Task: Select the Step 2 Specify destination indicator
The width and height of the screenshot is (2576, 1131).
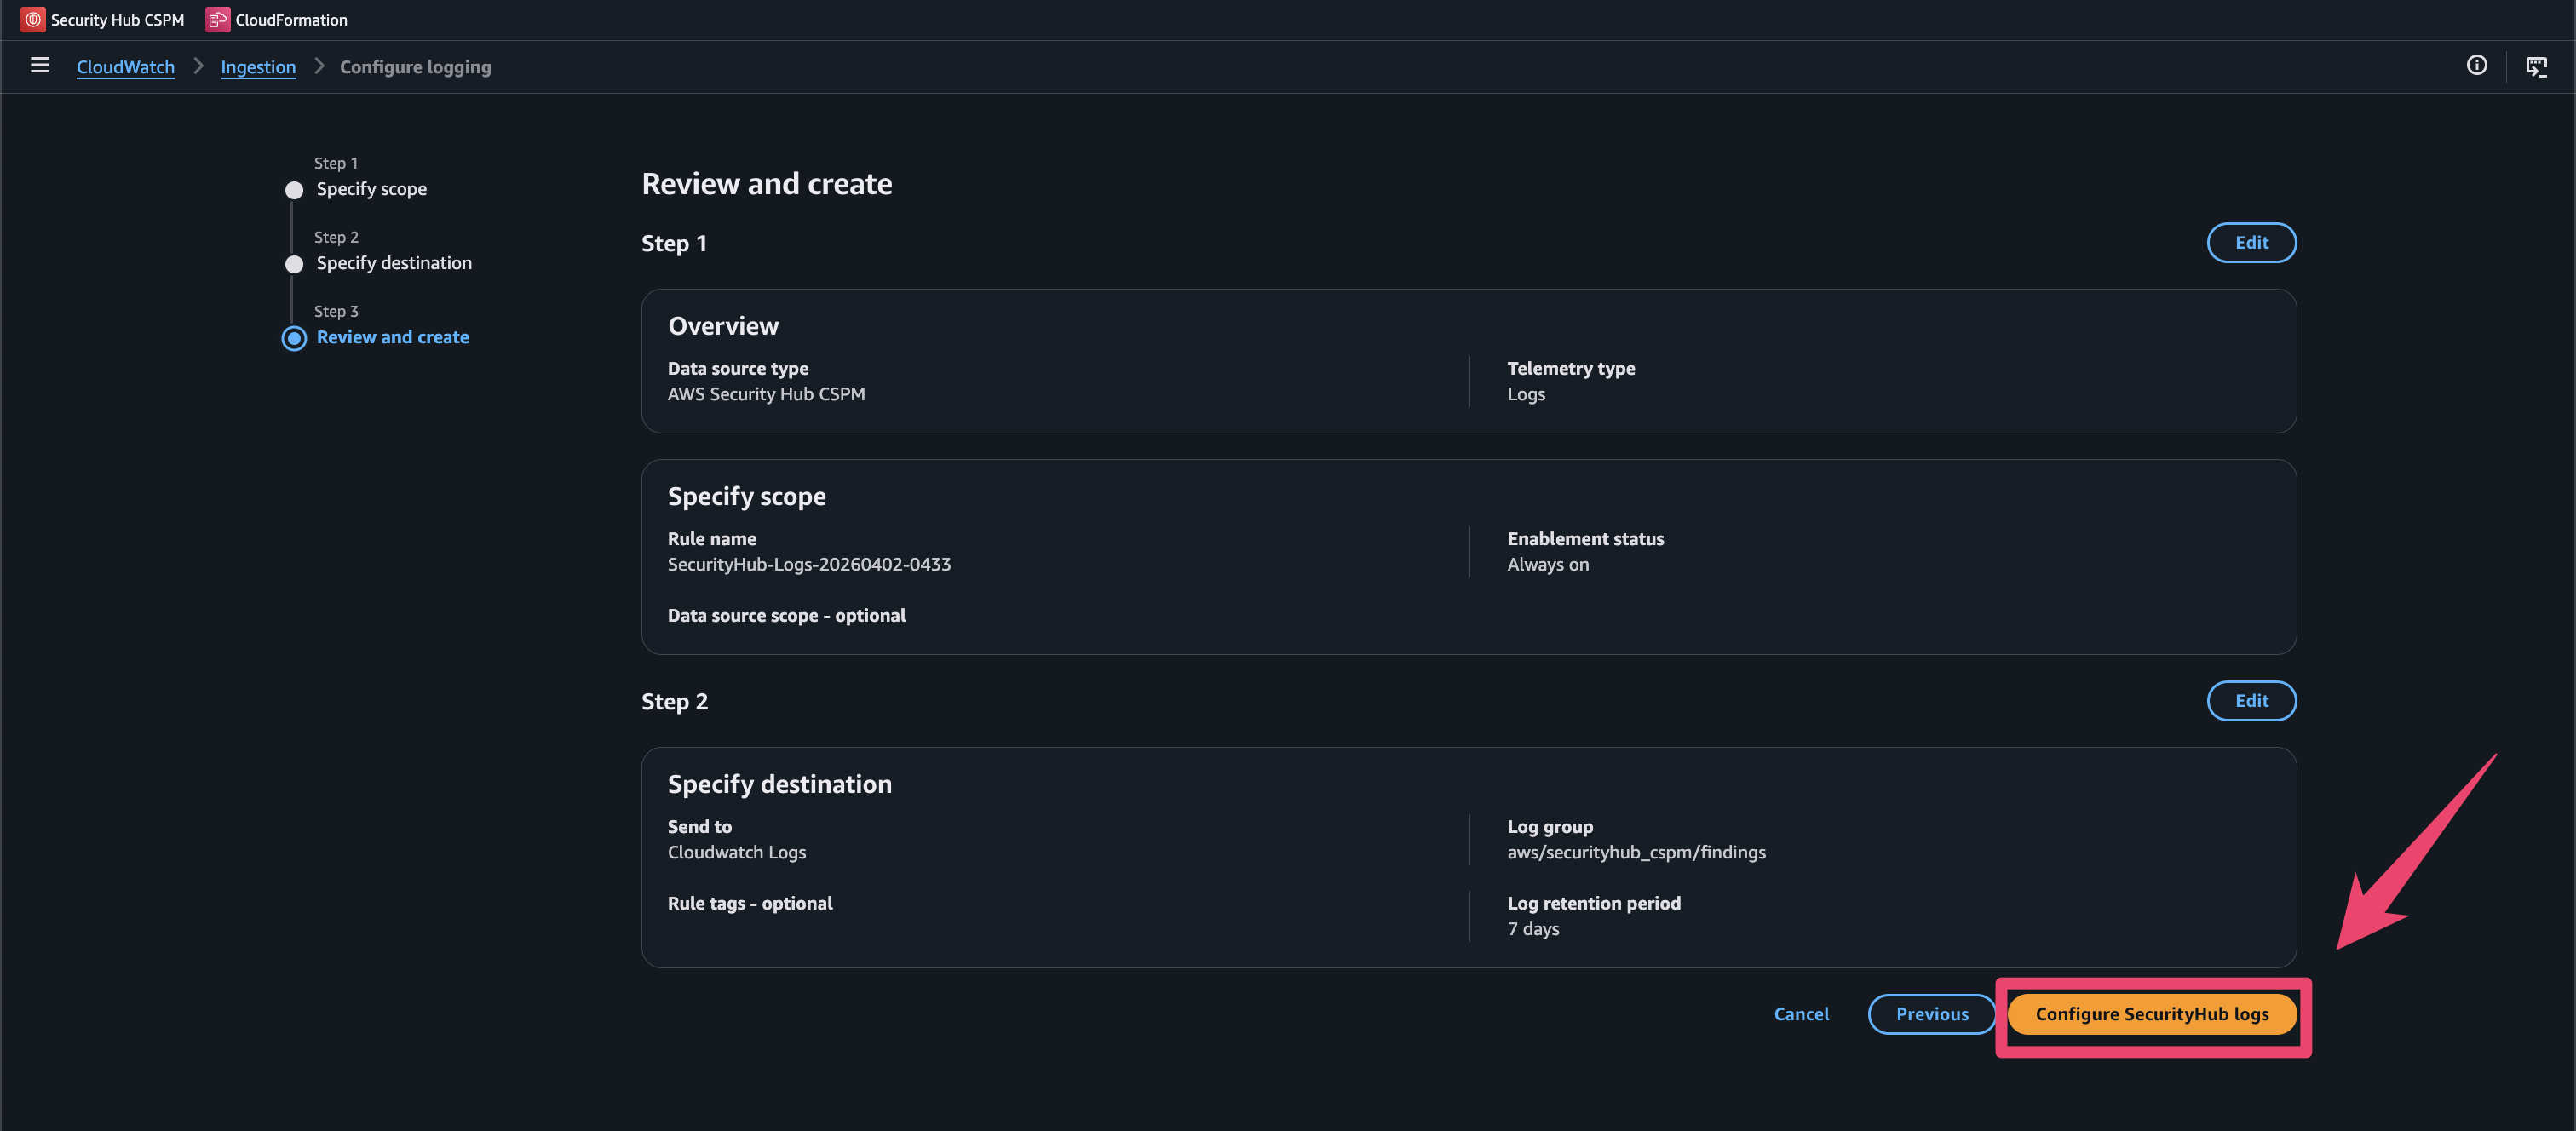Action: pos(294,264)
